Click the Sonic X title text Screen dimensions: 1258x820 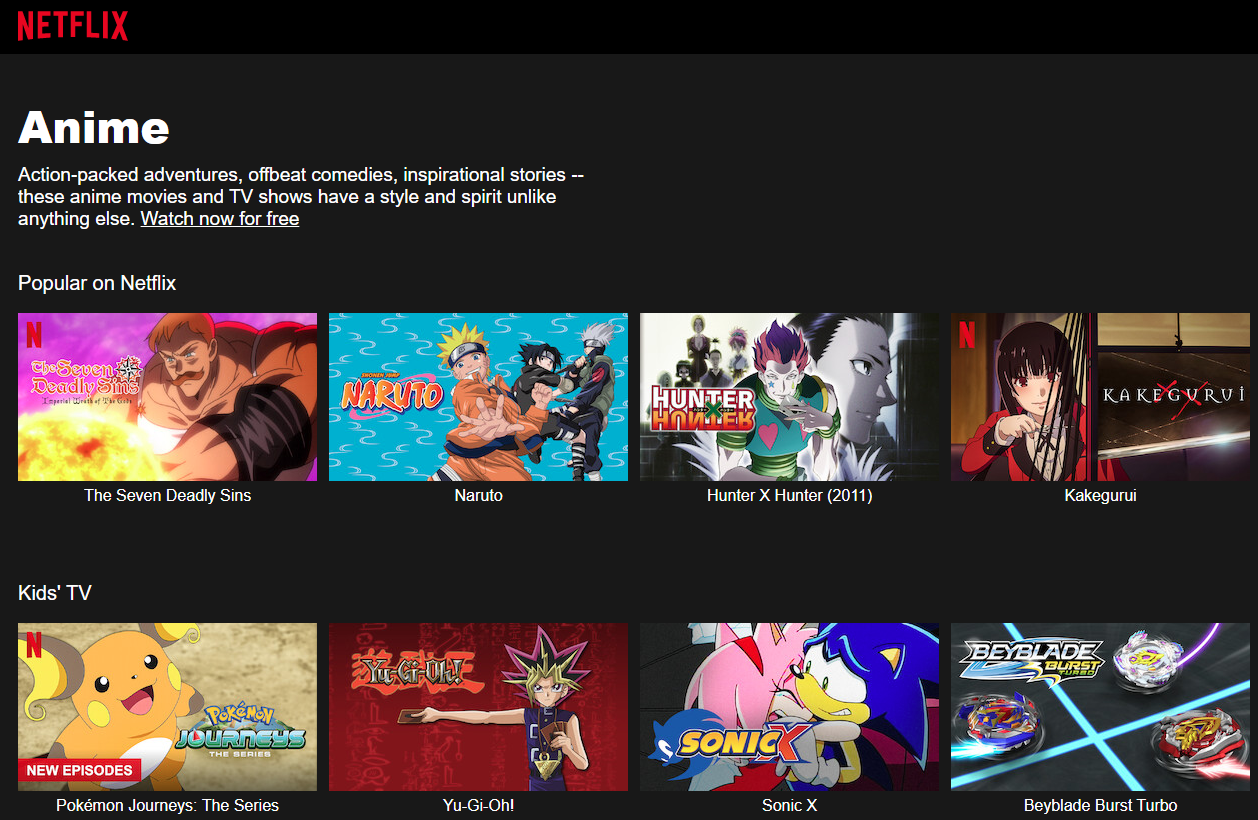(x=789, y=805)
